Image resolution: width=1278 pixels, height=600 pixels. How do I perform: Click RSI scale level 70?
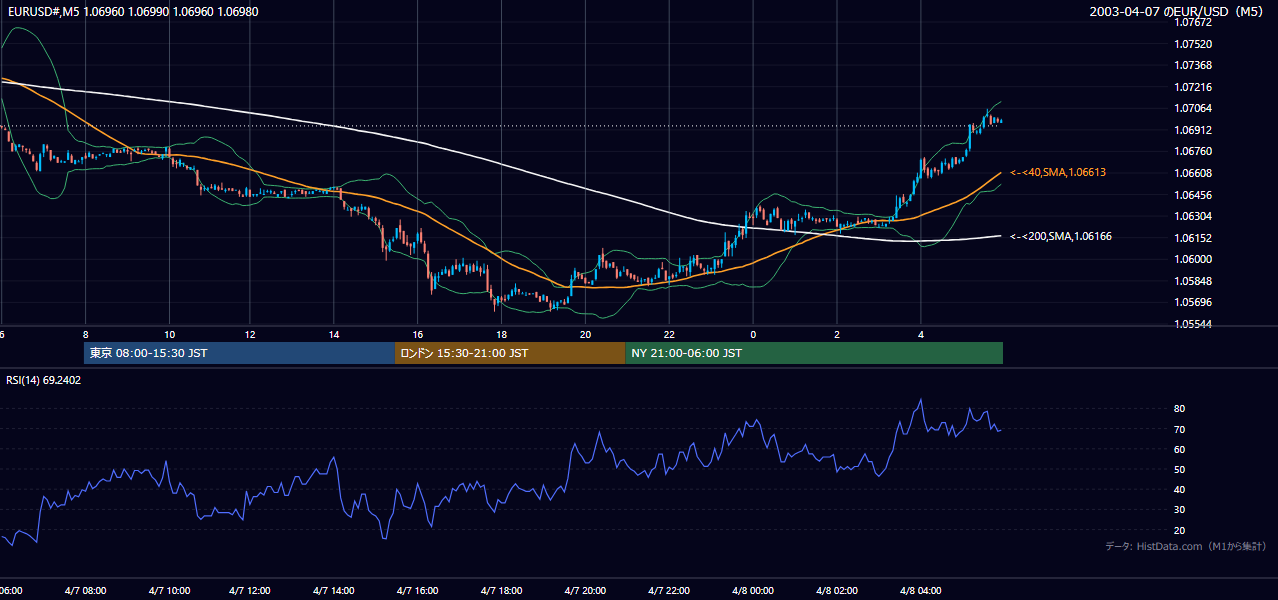(1179, 429)
